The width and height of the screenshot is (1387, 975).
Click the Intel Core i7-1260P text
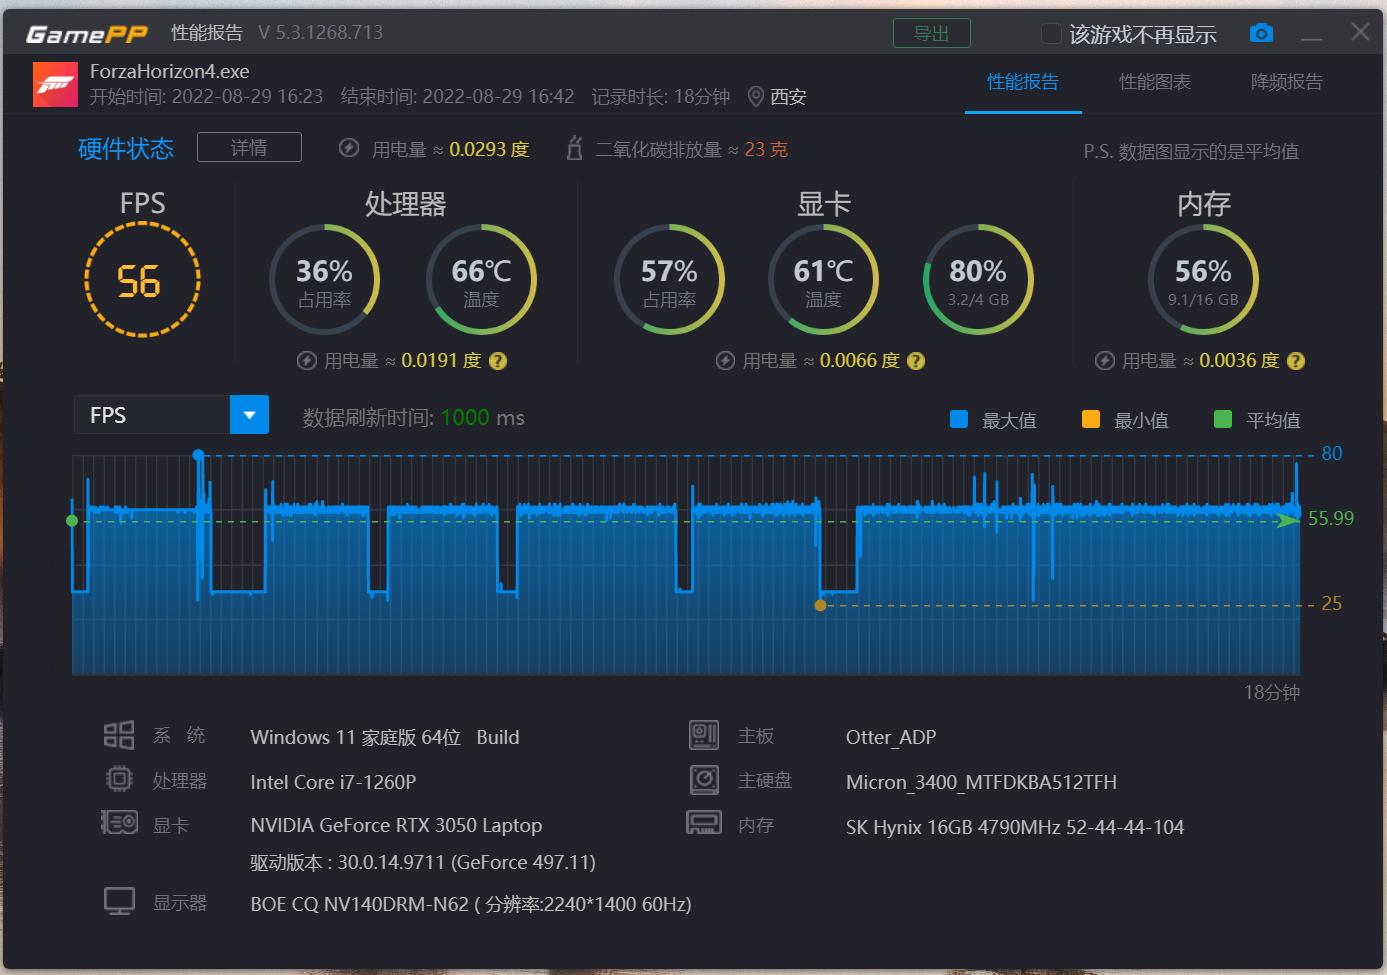pyautogui.click(x=333, y=782)
